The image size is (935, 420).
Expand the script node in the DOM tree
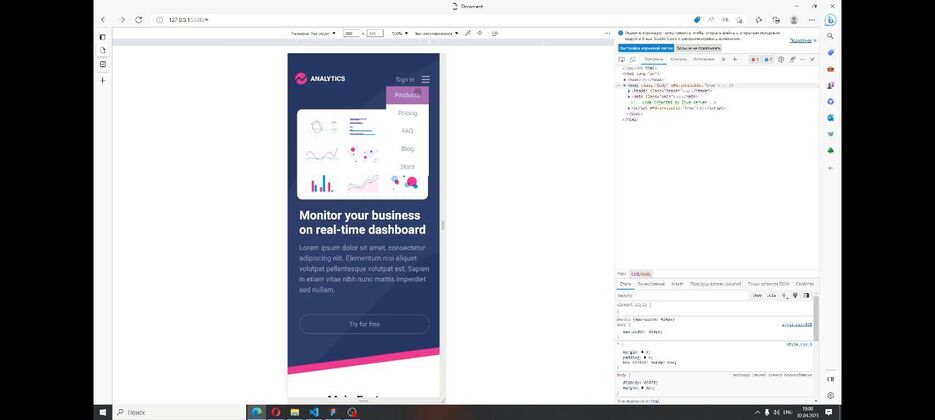629,108
